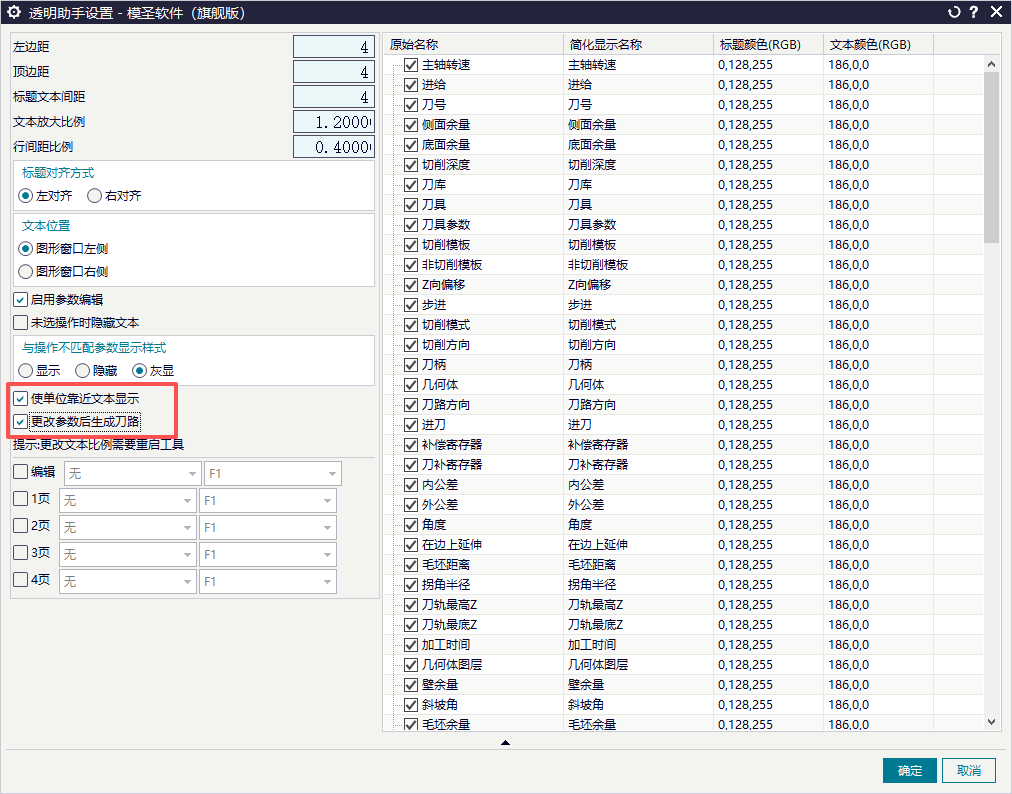The height and width of the screenshot is (794, 1012).
Task: Open help via the question mark icon
Action: tap(974, 12)
